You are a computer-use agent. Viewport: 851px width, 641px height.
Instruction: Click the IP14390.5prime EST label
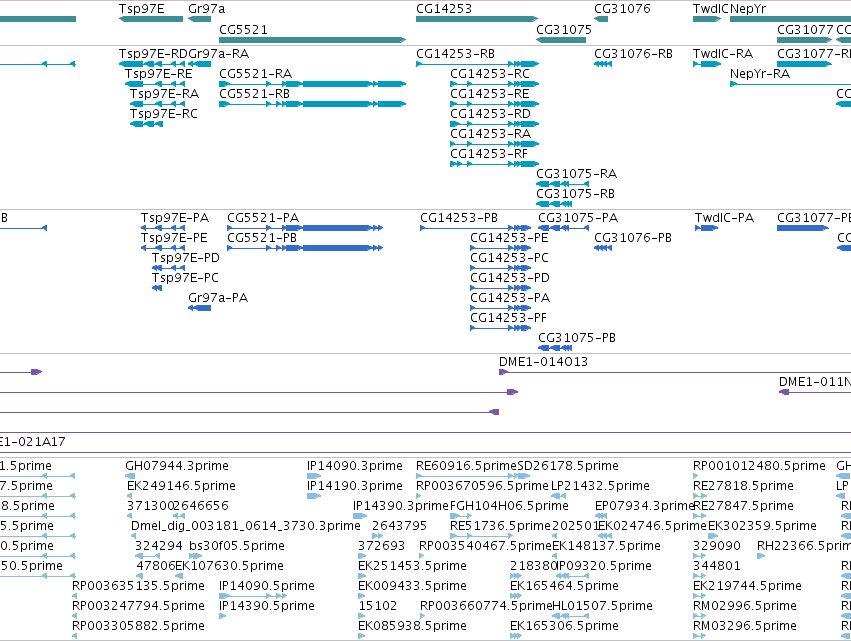click(267, 605)
